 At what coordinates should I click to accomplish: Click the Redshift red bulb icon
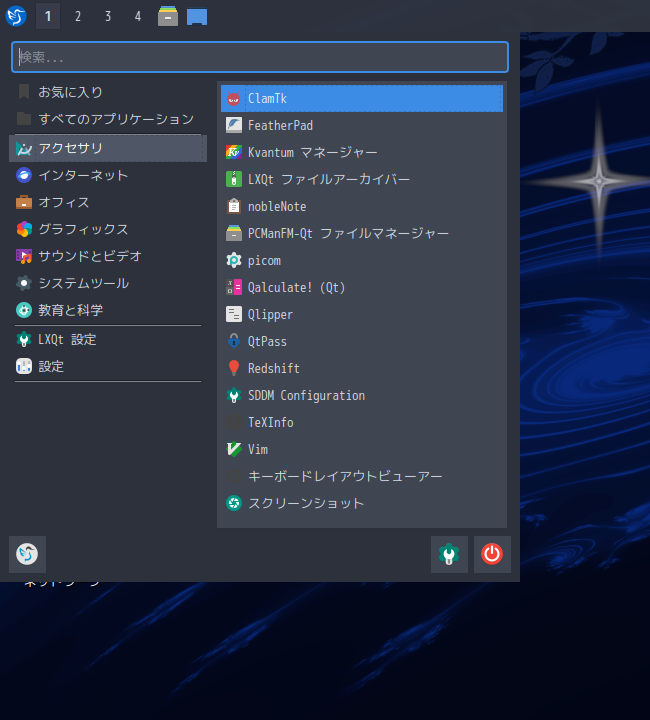tap(234, 368)
